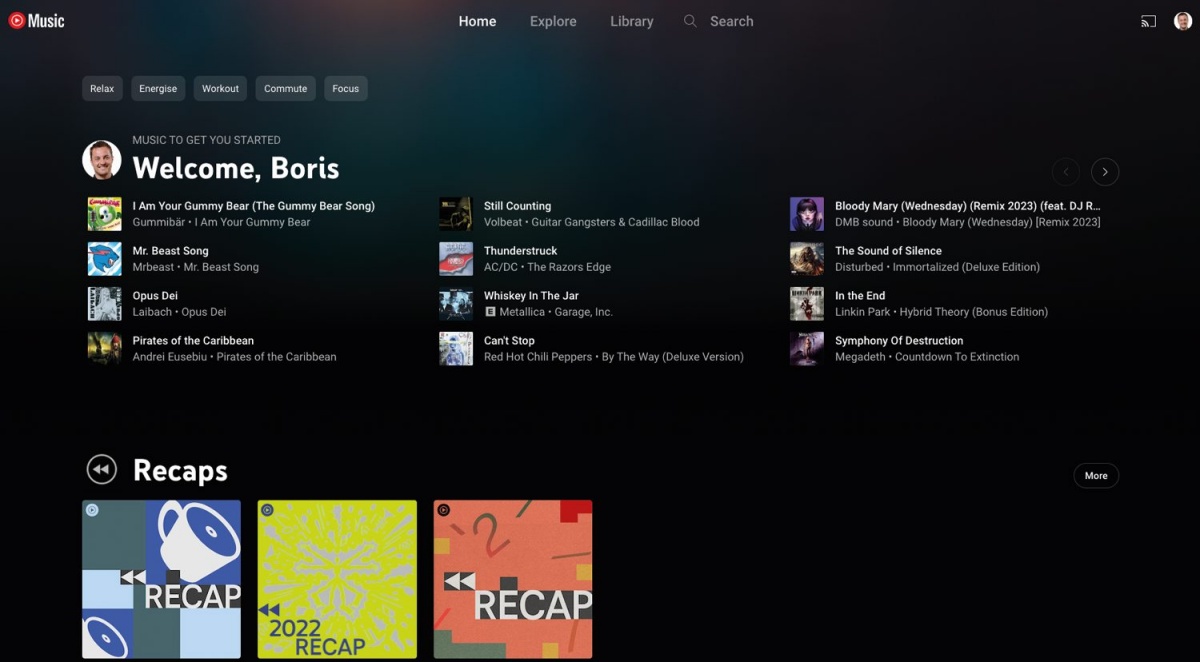The height and width of the screenshot is (662, 1200).
Task: Select the Focus mood chip
Action: pyautogui.click(x=345, y=89)
